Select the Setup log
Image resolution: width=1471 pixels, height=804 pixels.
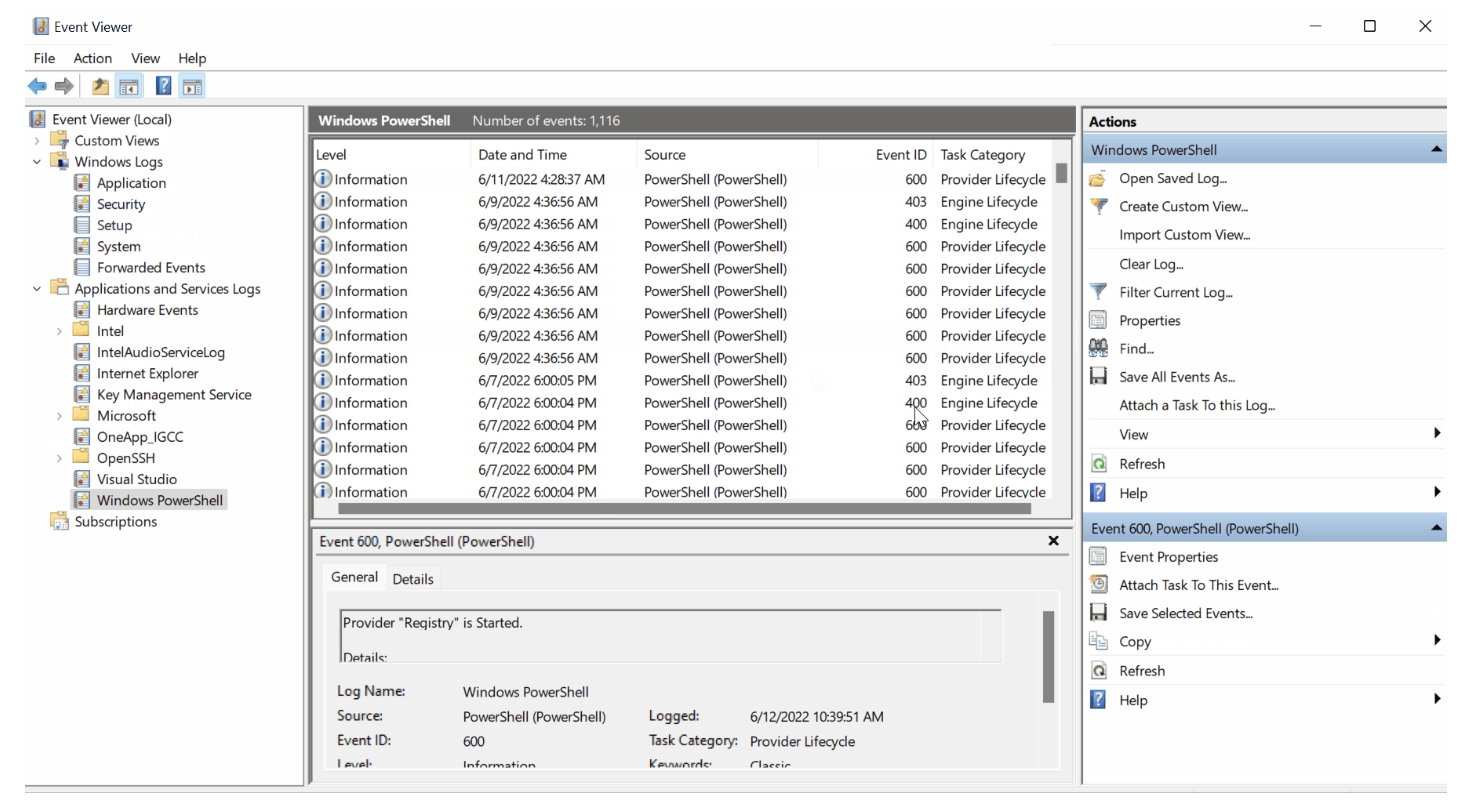114,225
